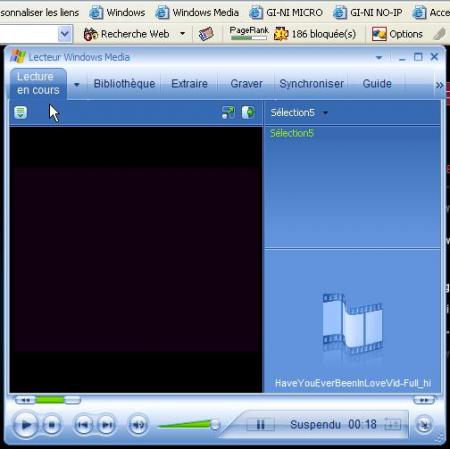Click the Recherche Web button
Image resolution: width=450 pixels, height=449 pixels.
[127, 34]
